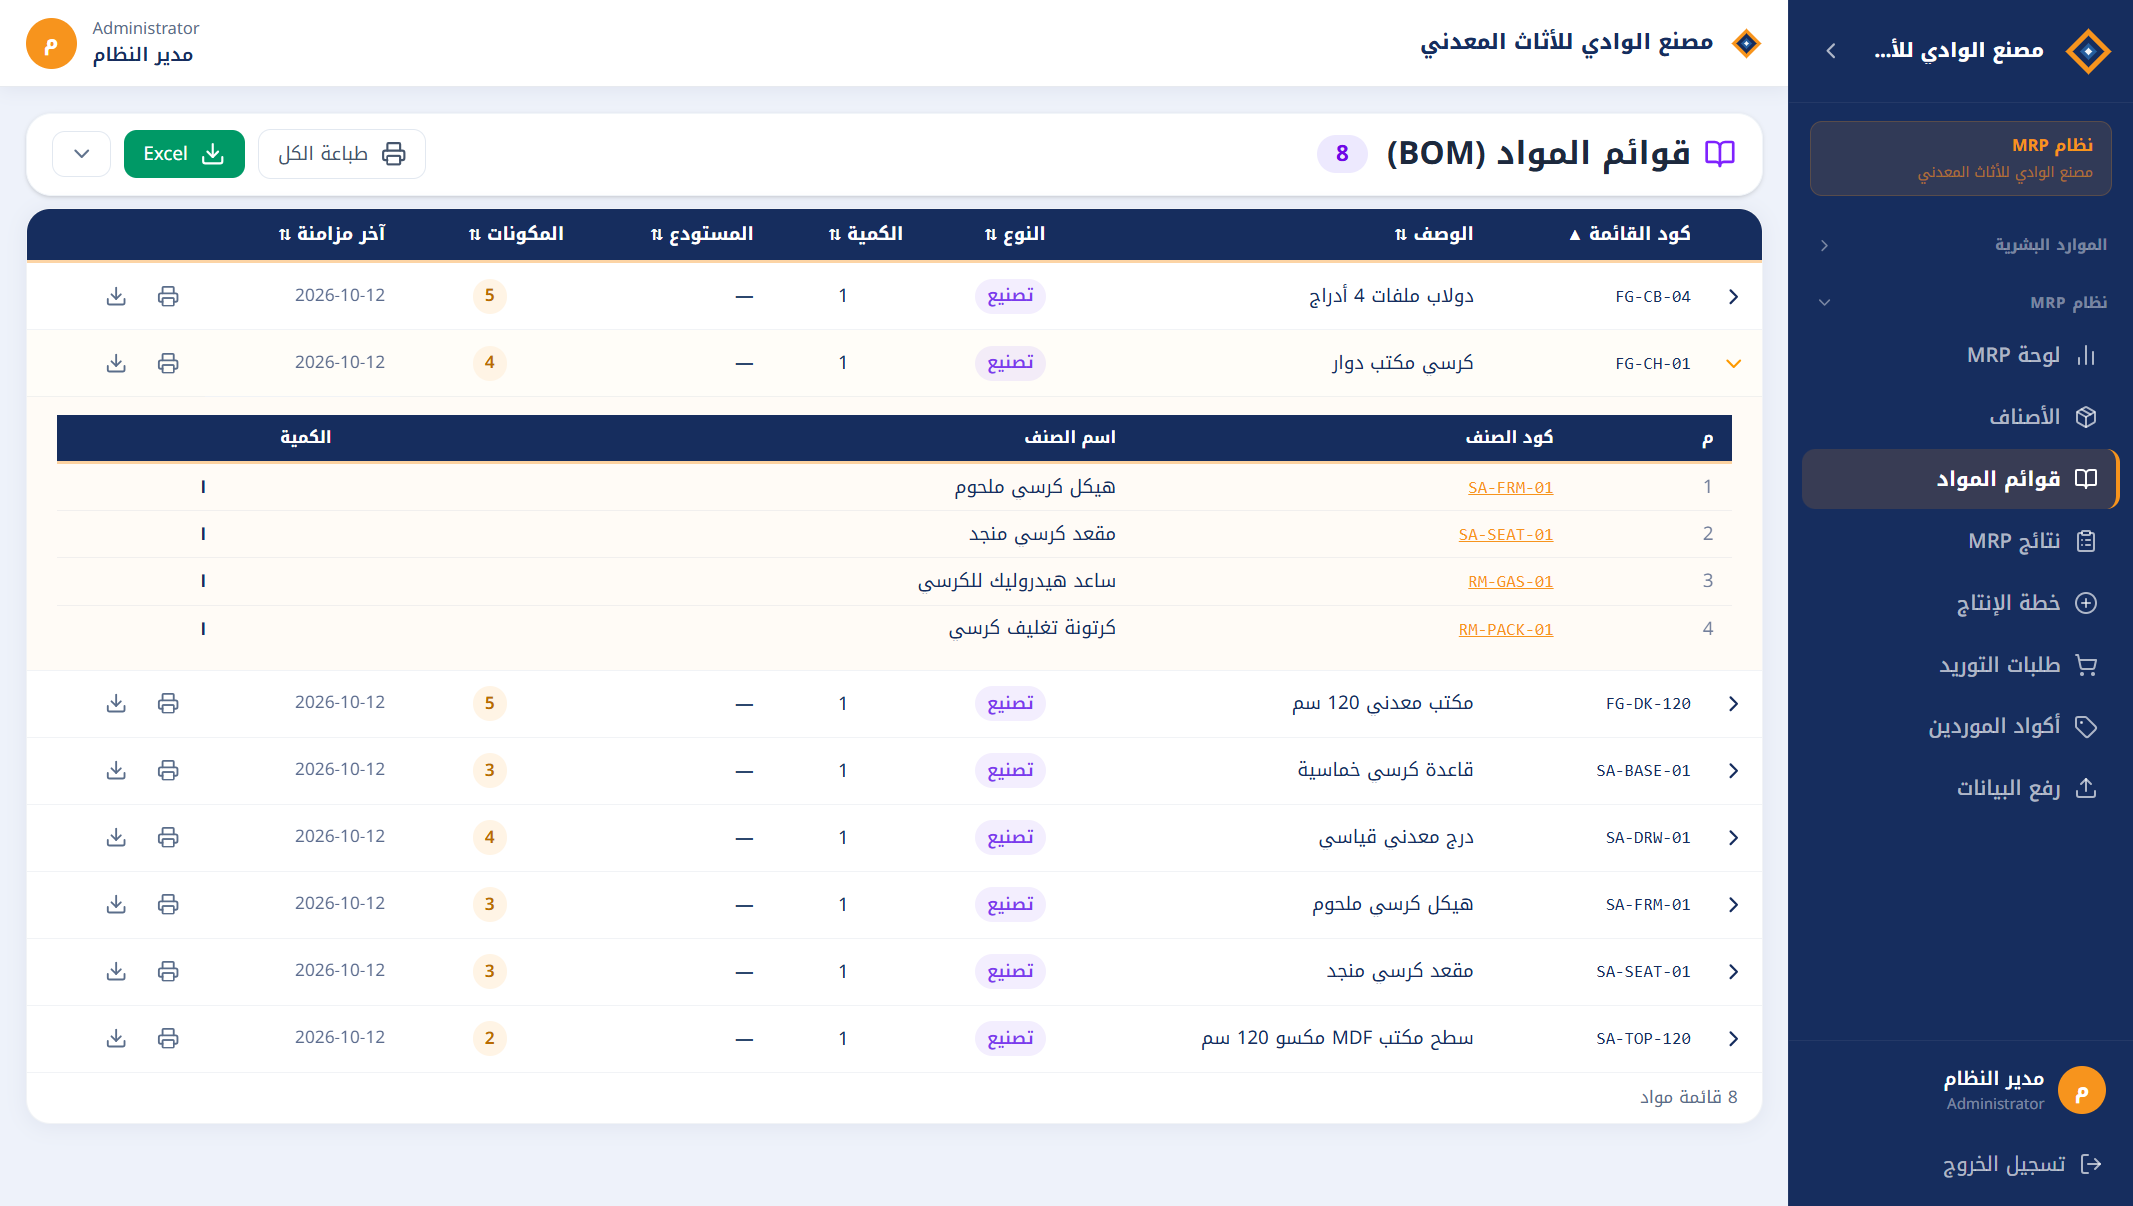The image size is (2133, 1206).
Task: Download the SA-DRW-01 row file
Action: click(x=116, y=837)
